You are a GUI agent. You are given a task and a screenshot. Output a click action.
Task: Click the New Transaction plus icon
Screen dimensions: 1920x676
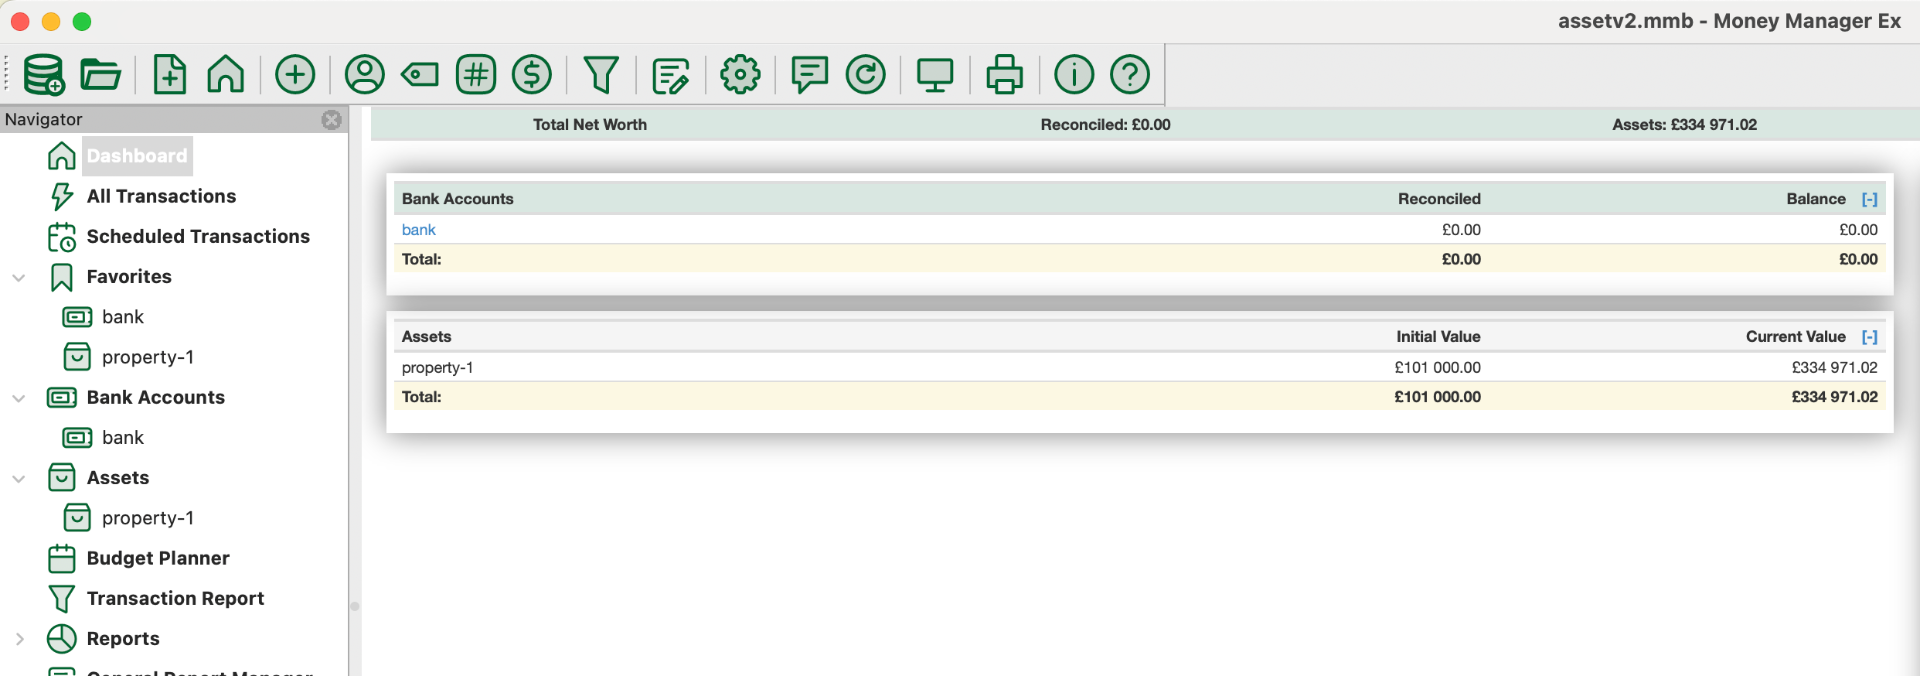pyautogui.click(x=295, y=74)
